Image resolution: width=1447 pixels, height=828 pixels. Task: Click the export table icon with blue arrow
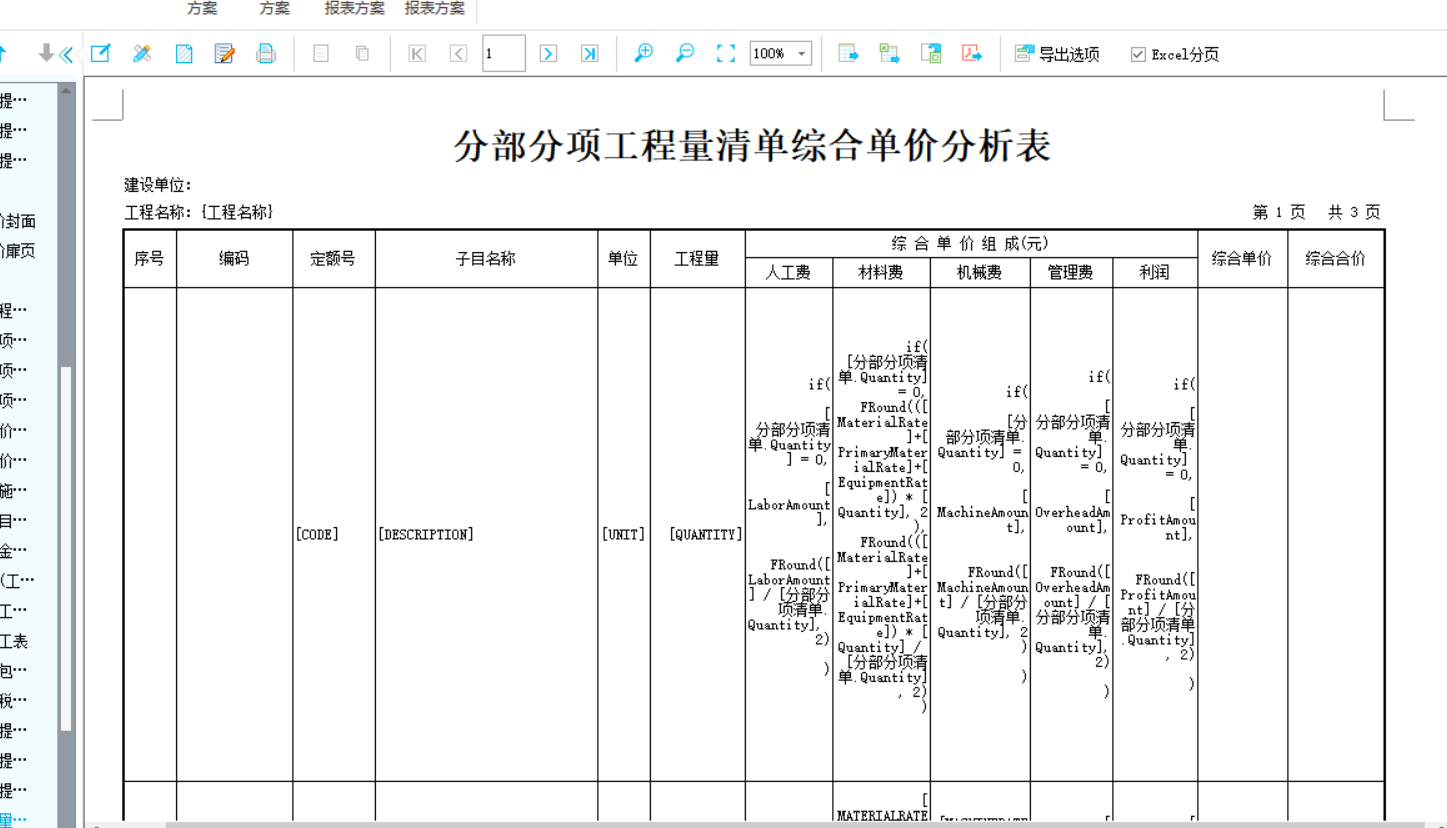(x=848, y=53)
